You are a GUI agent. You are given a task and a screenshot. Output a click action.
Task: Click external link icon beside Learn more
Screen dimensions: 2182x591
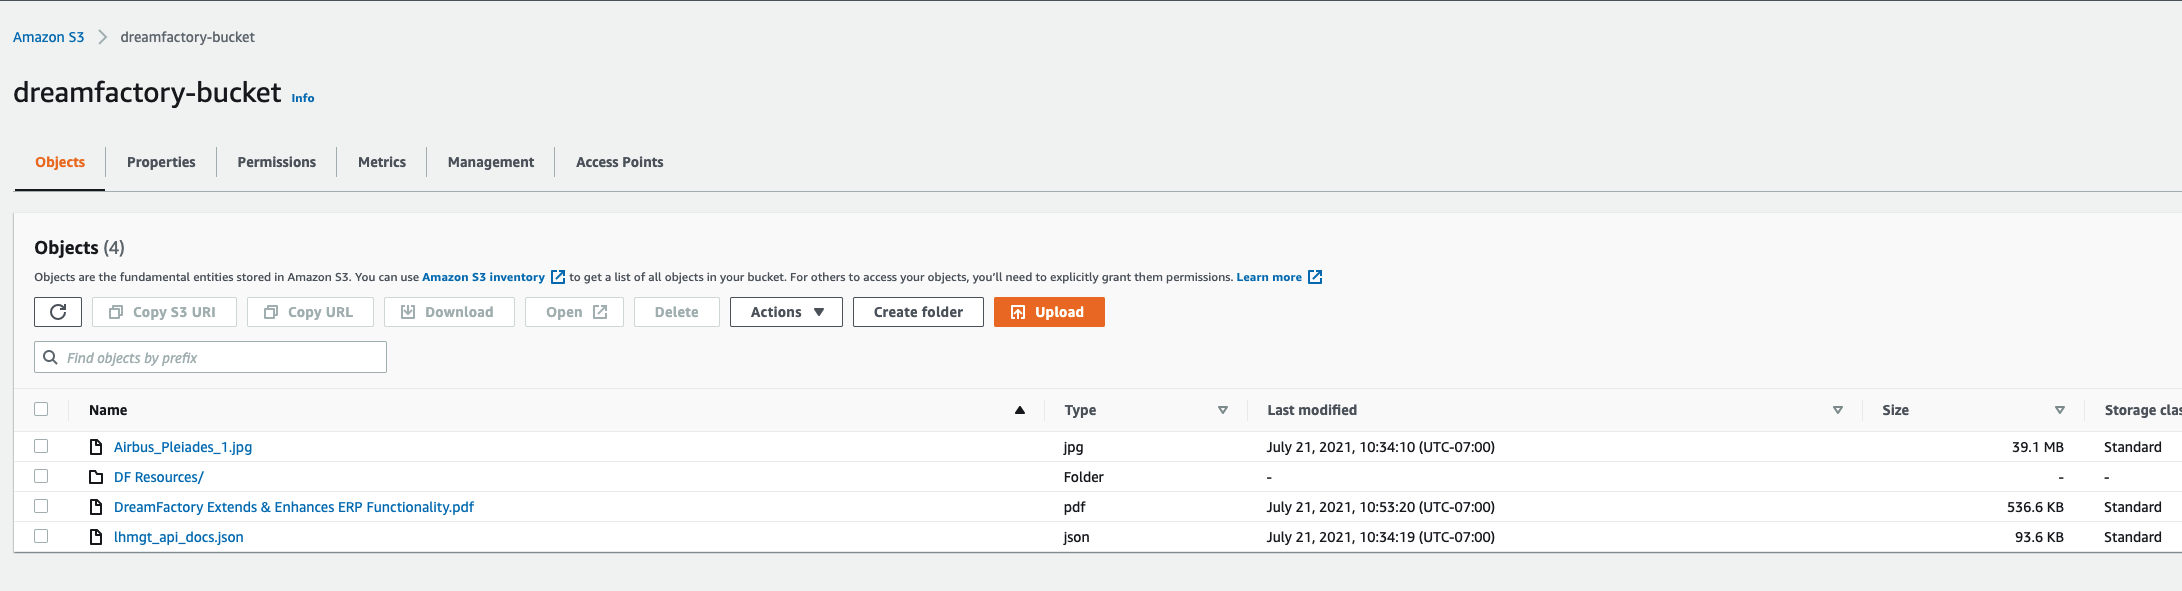[x=1315, y=277]
